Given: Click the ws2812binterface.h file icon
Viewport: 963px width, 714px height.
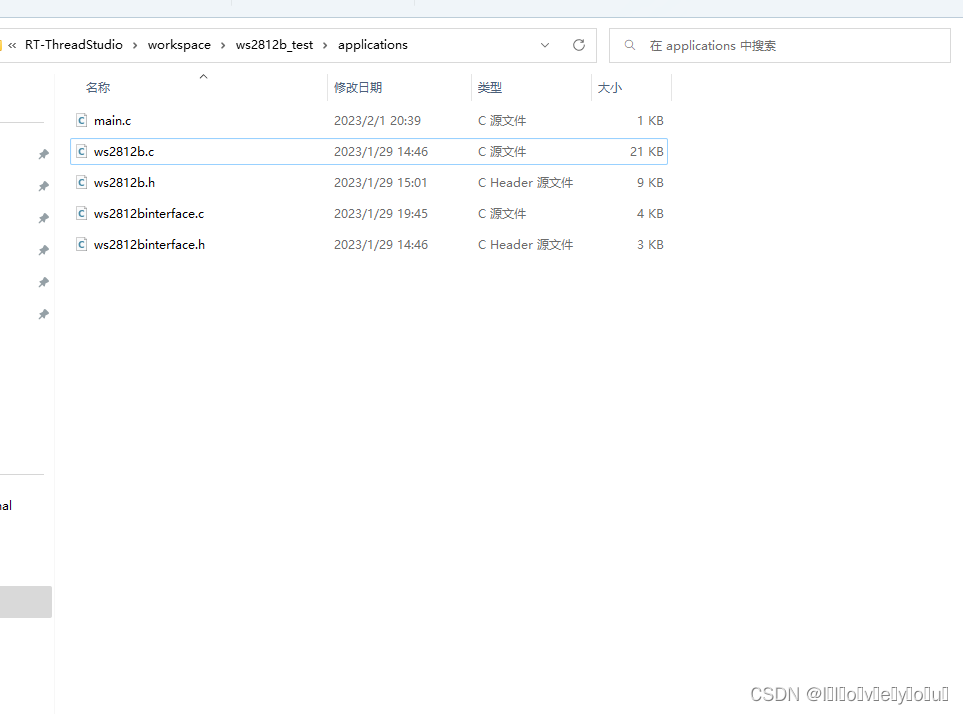Looking at the screenshot, I should click(x=81, y=244).
